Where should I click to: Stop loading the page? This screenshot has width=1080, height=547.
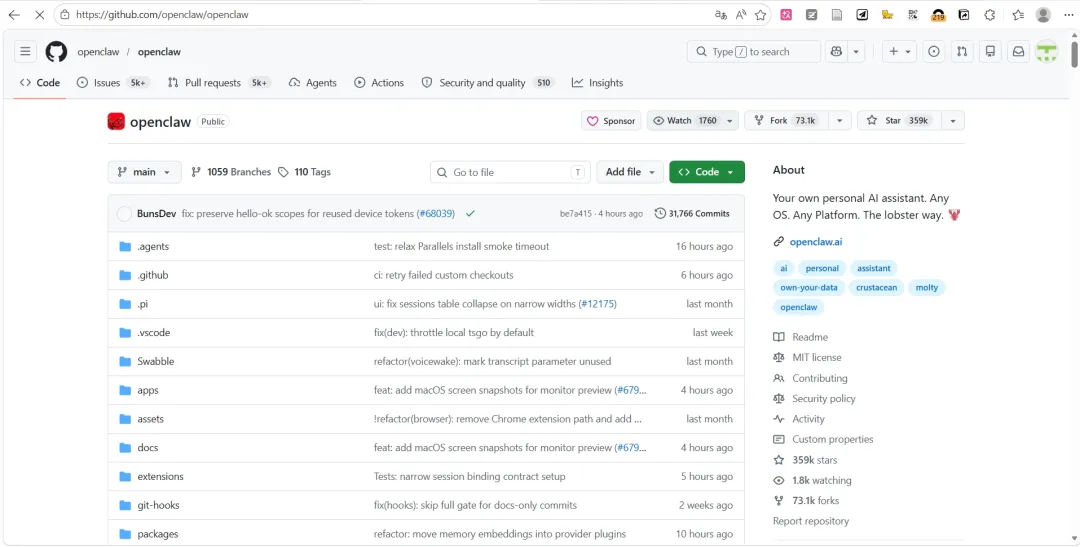point(39,14)
